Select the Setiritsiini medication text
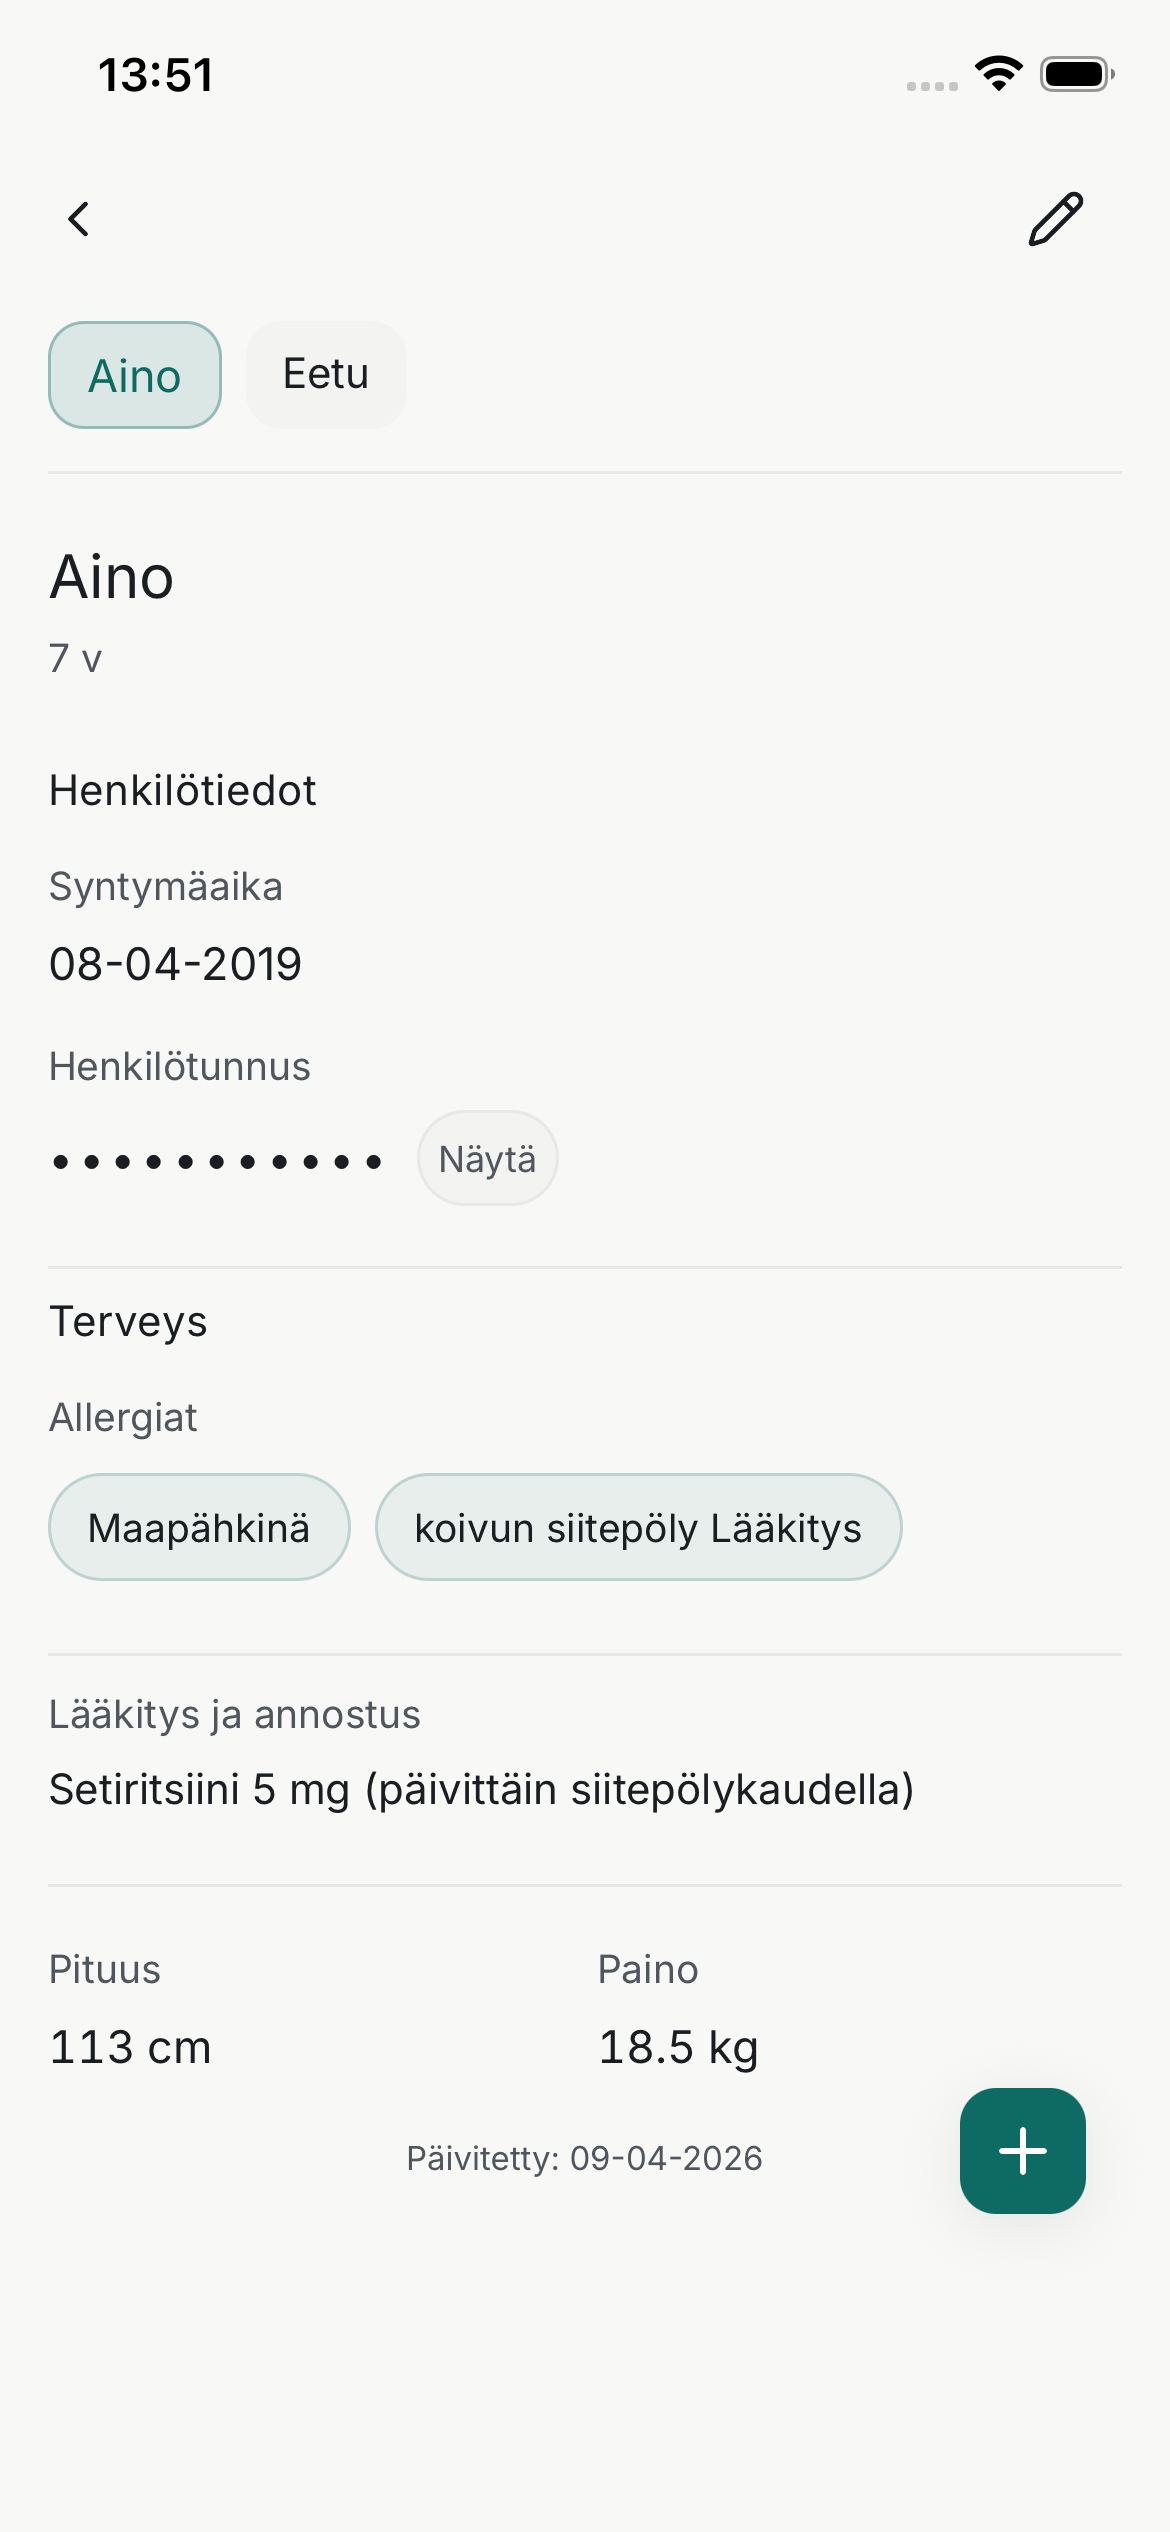 click(x=481, y=1789)
